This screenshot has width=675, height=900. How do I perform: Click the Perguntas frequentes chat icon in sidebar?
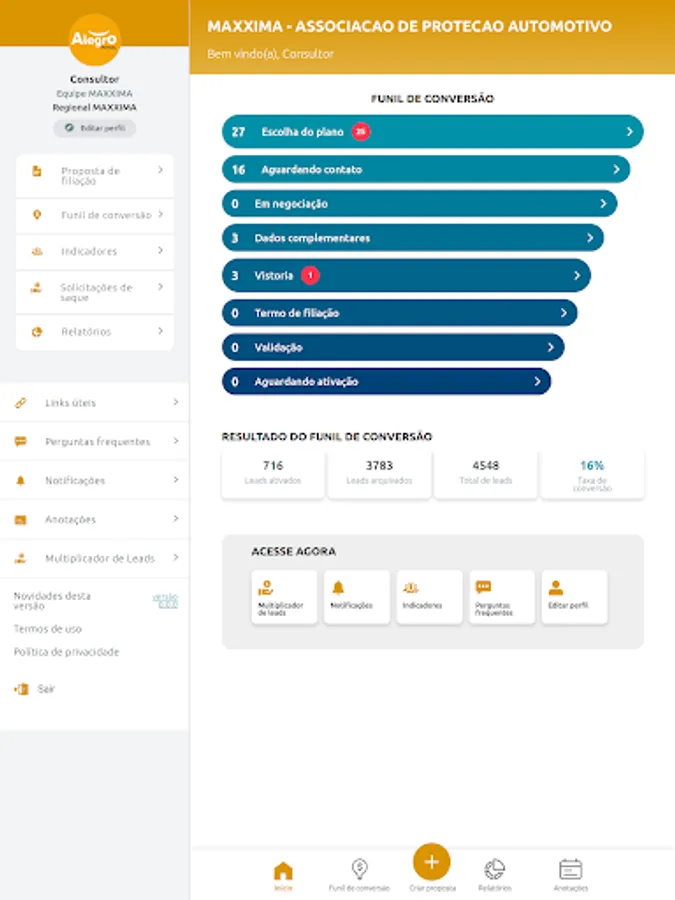[x=21, y=441]
